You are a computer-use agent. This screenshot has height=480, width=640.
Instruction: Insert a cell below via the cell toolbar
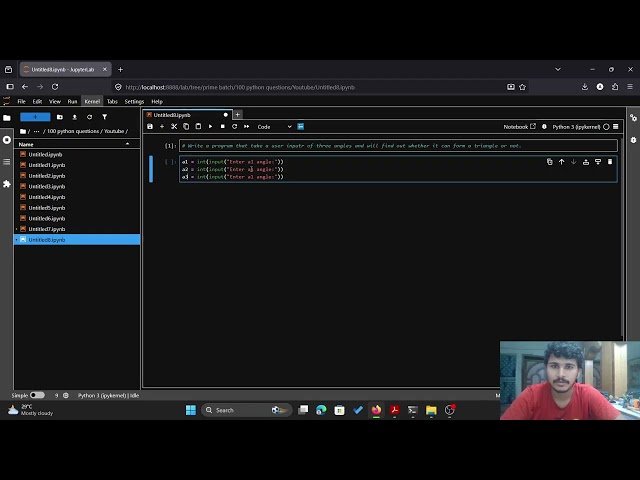598,162
